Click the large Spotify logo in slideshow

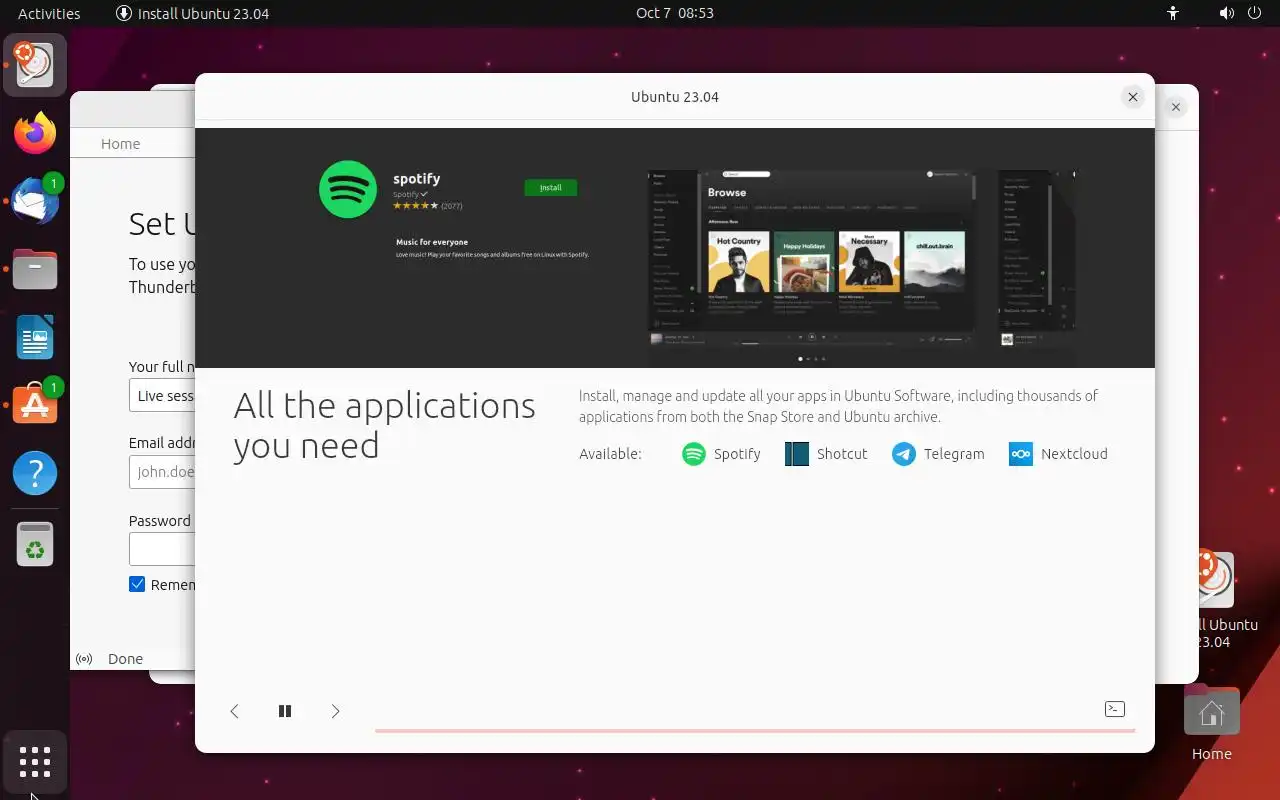click(348, 190)
